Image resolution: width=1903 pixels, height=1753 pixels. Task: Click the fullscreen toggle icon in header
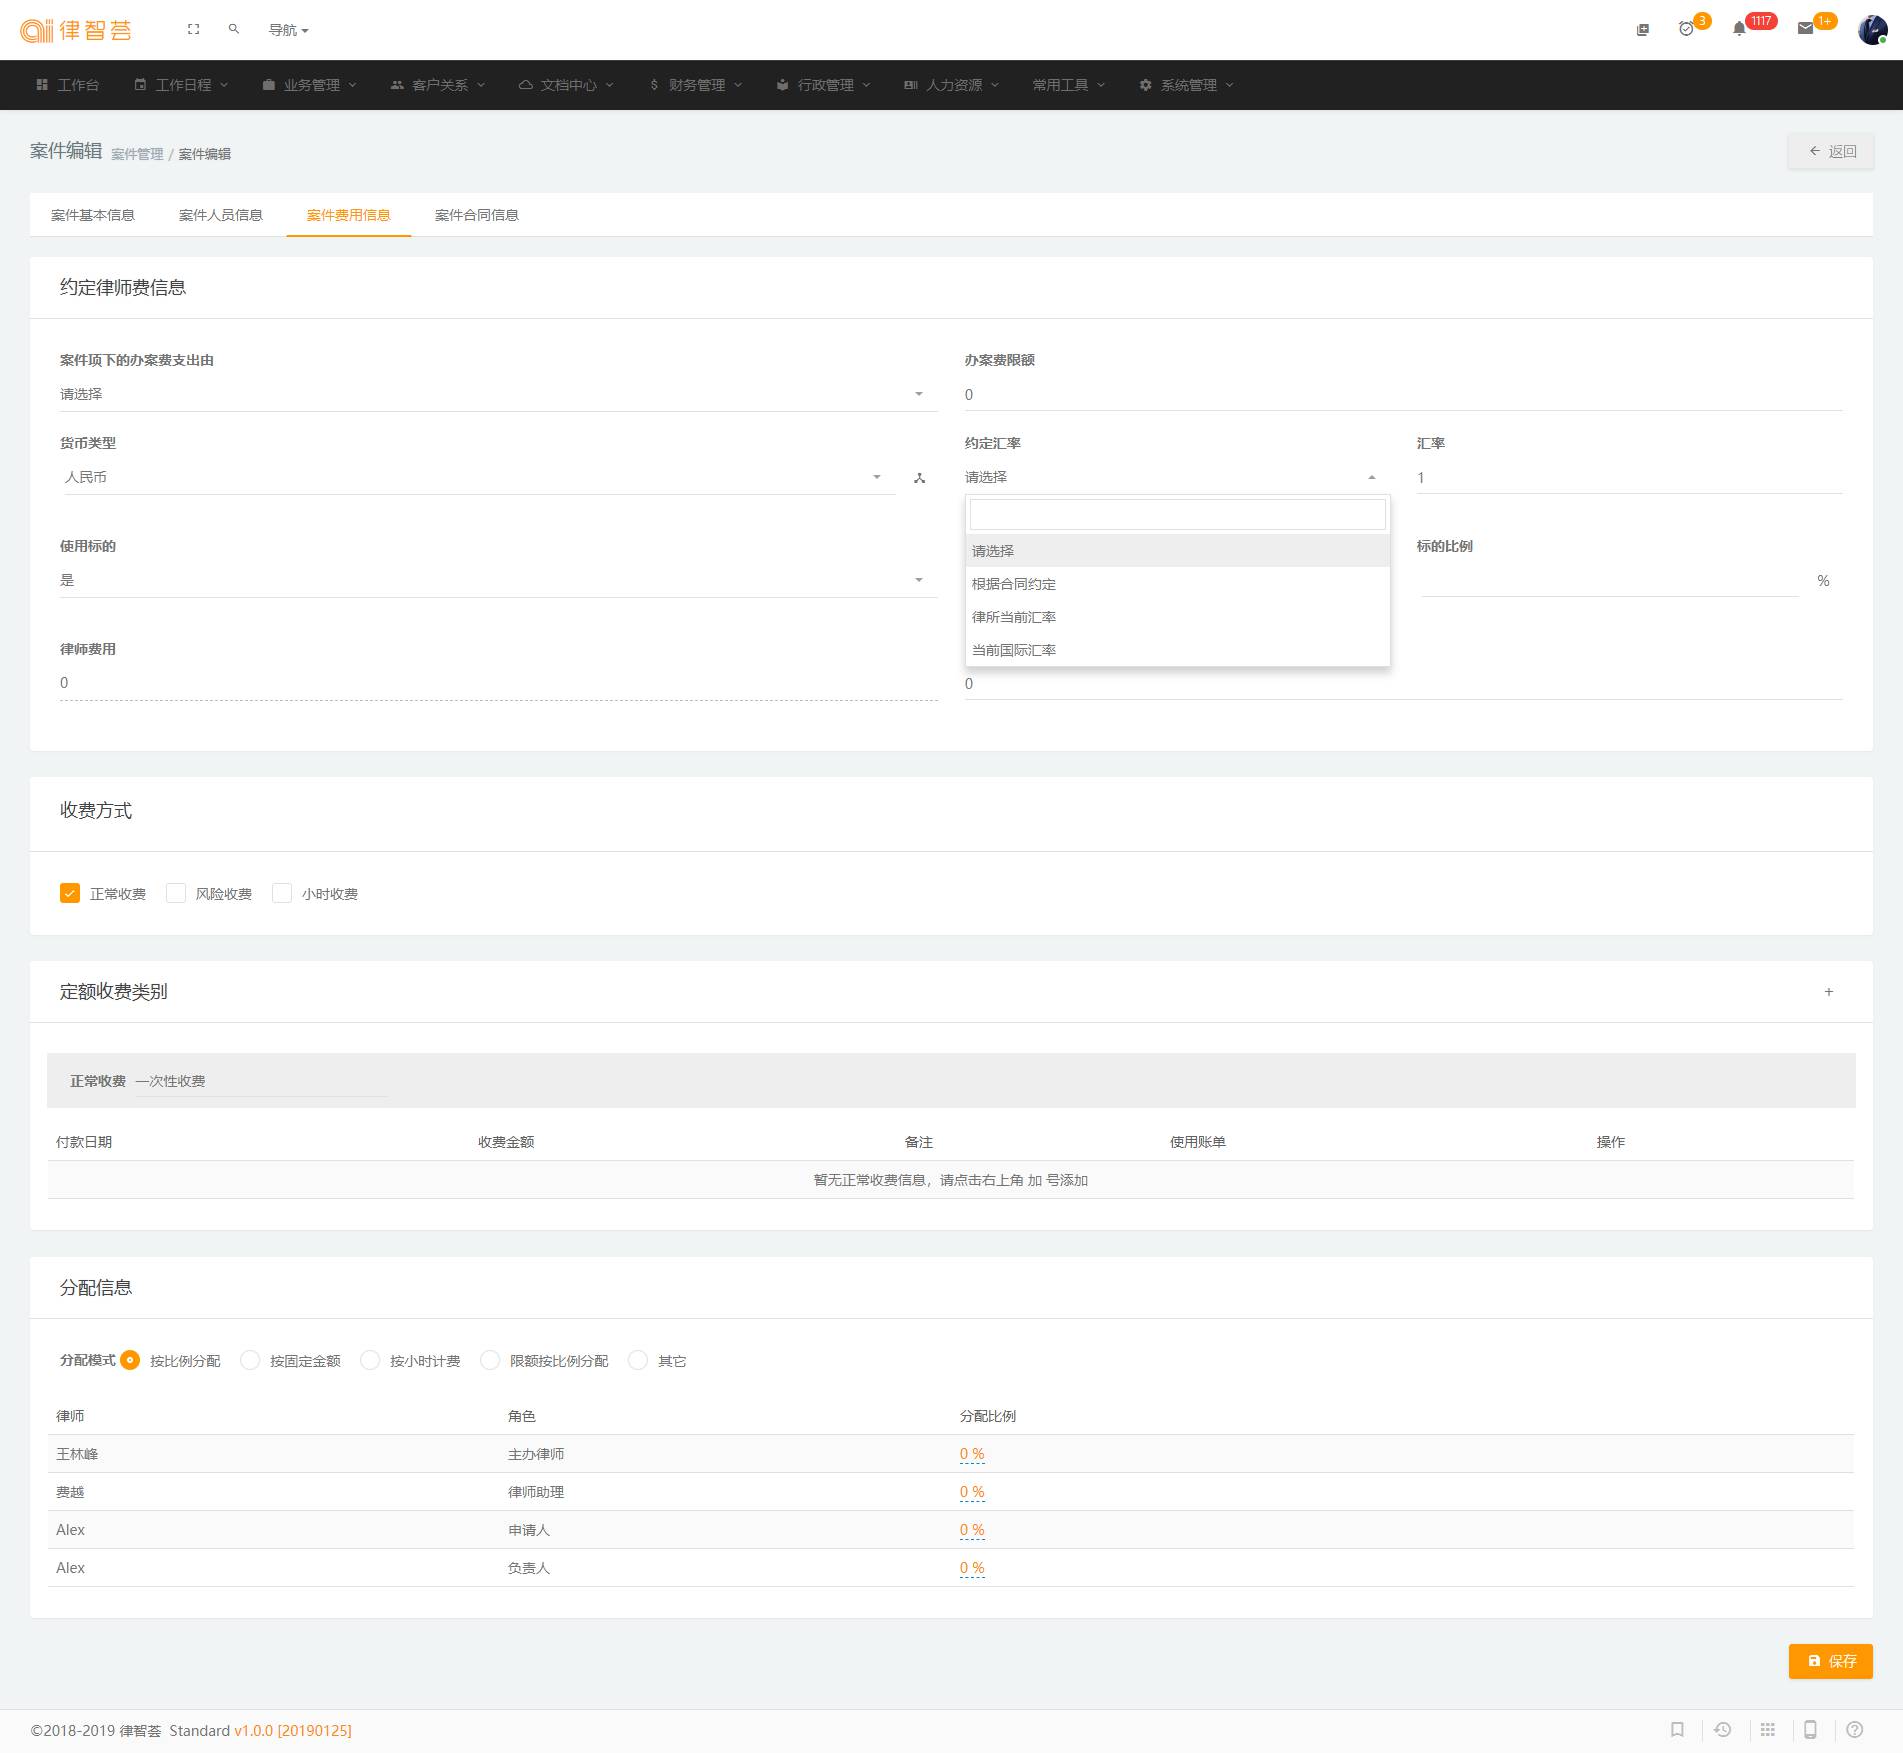click(x=193, y=30)
